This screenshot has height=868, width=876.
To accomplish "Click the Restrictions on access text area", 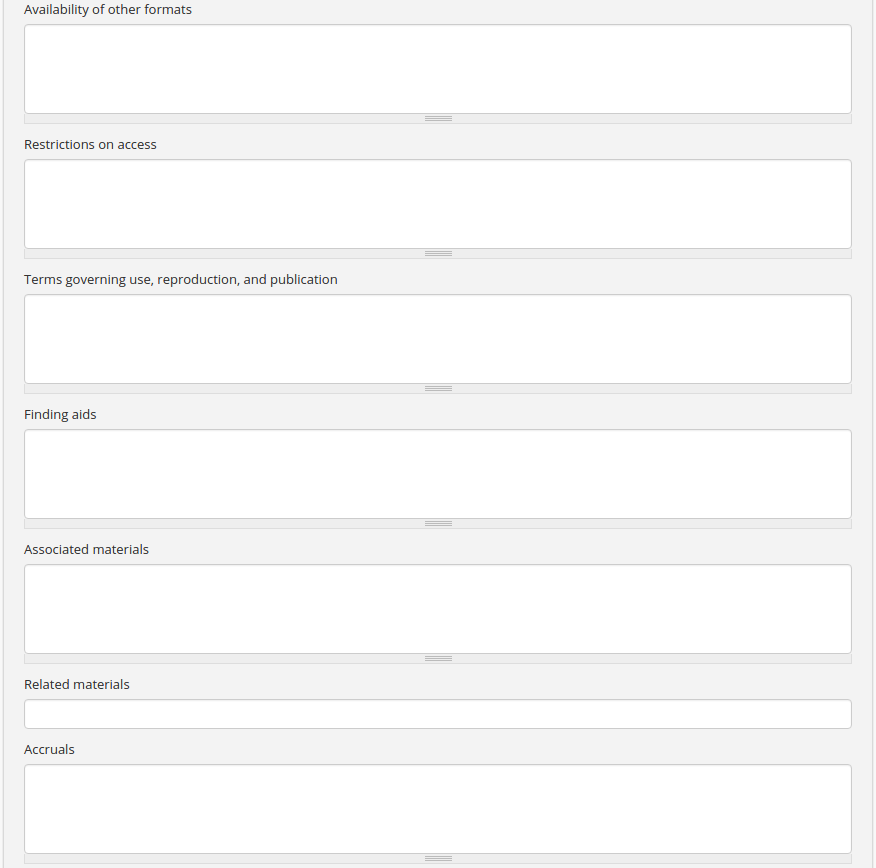I will coord(438,204).
